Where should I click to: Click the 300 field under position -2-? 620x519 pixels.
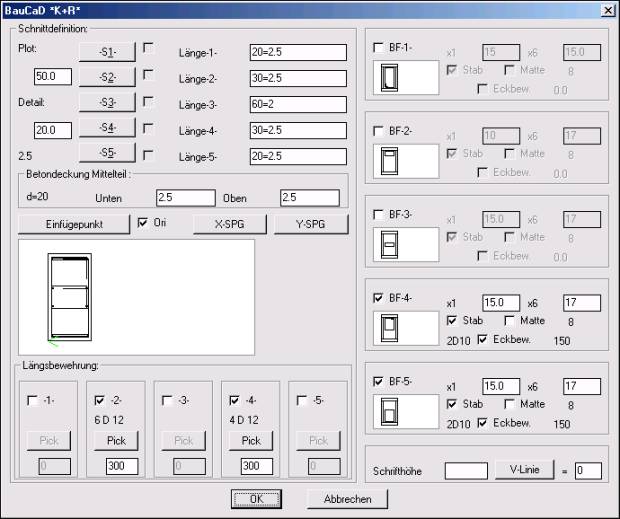click(x=122, y=466)
